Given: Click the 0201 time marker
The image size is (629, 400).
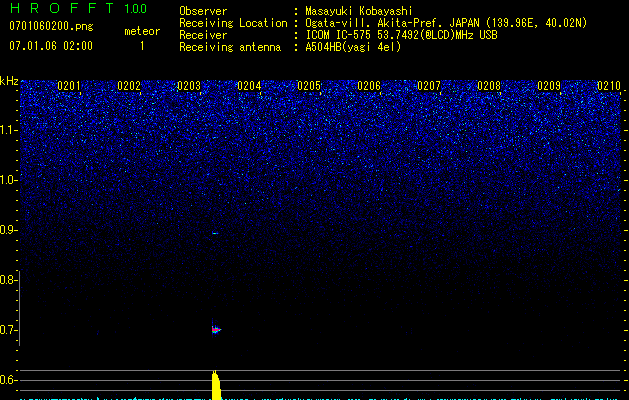Looking at the screenshot, I should (69, 87).
